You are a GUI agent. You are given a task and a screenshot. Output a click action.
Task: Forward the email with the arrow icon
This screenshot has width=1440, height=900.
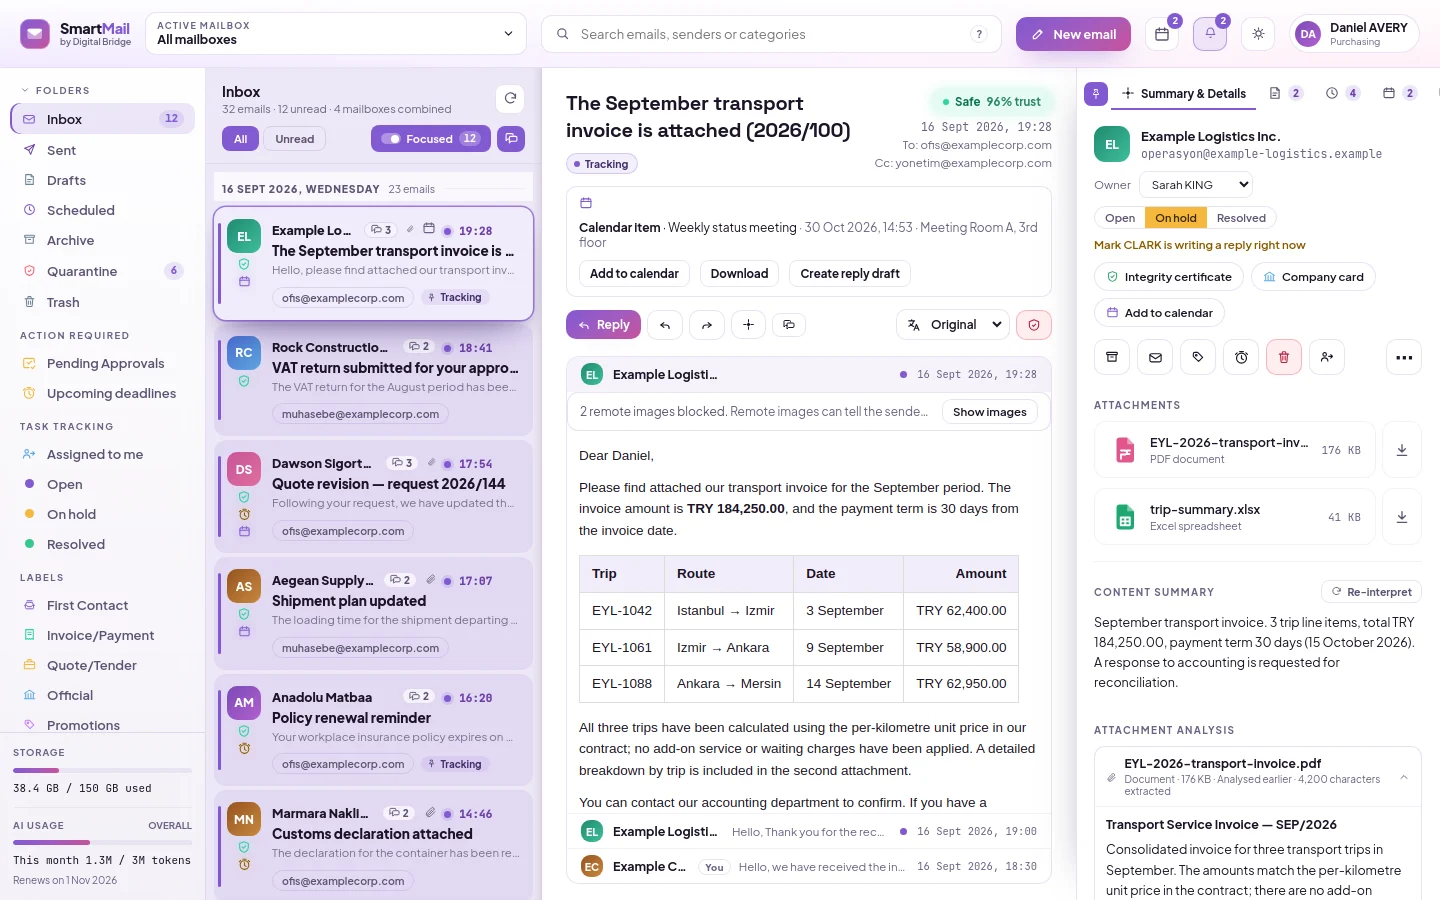(x=707, y=325)
